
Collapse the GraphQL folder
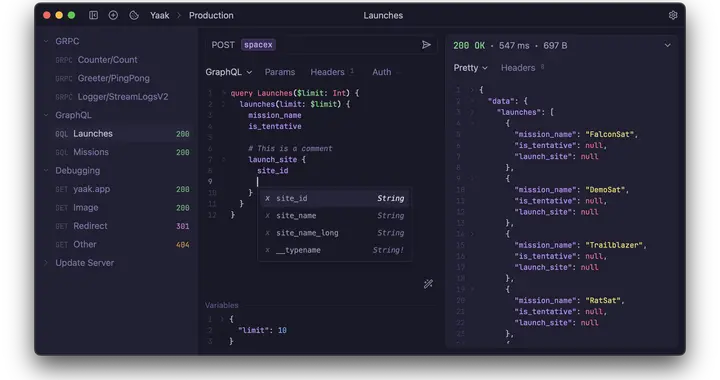tap(46, 115)
